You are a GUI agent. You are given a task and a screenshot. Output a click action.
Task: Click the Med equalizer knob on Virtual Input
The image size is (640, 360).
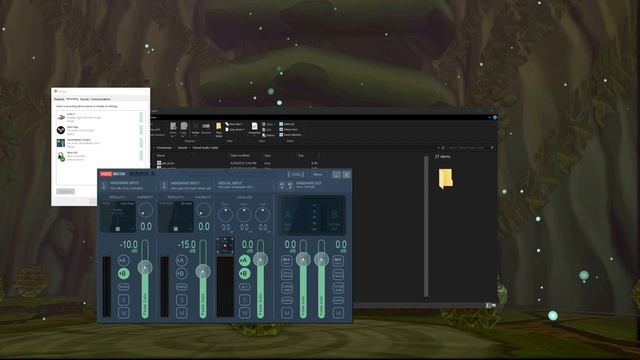244,214
